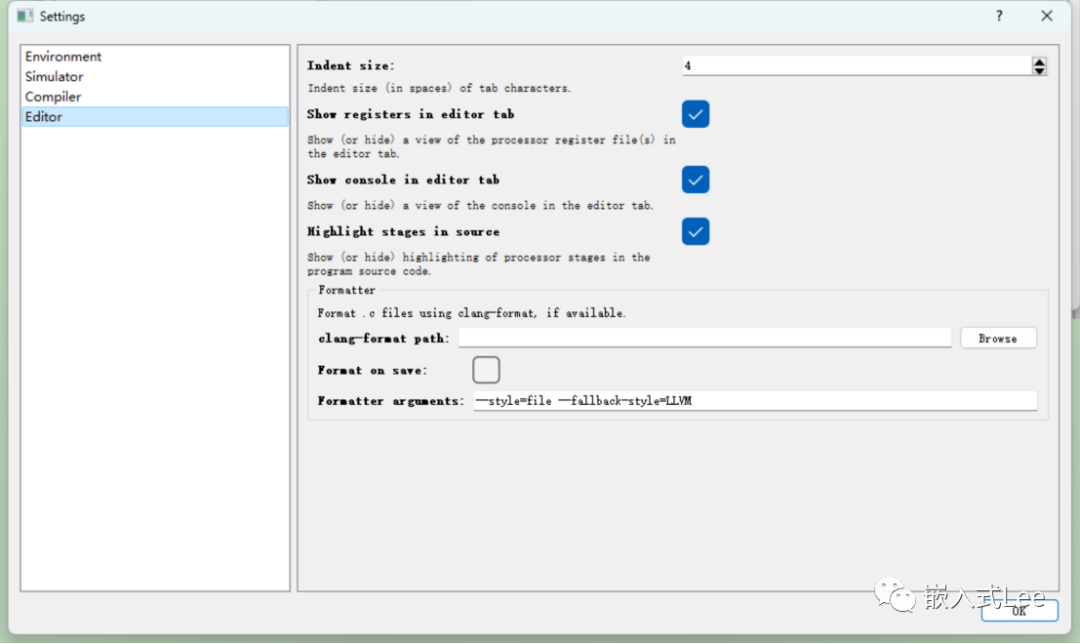Click the 'Indent size (in spaces)' description text
Viewport: 1080px width, 644px height.
pos(439,88)
